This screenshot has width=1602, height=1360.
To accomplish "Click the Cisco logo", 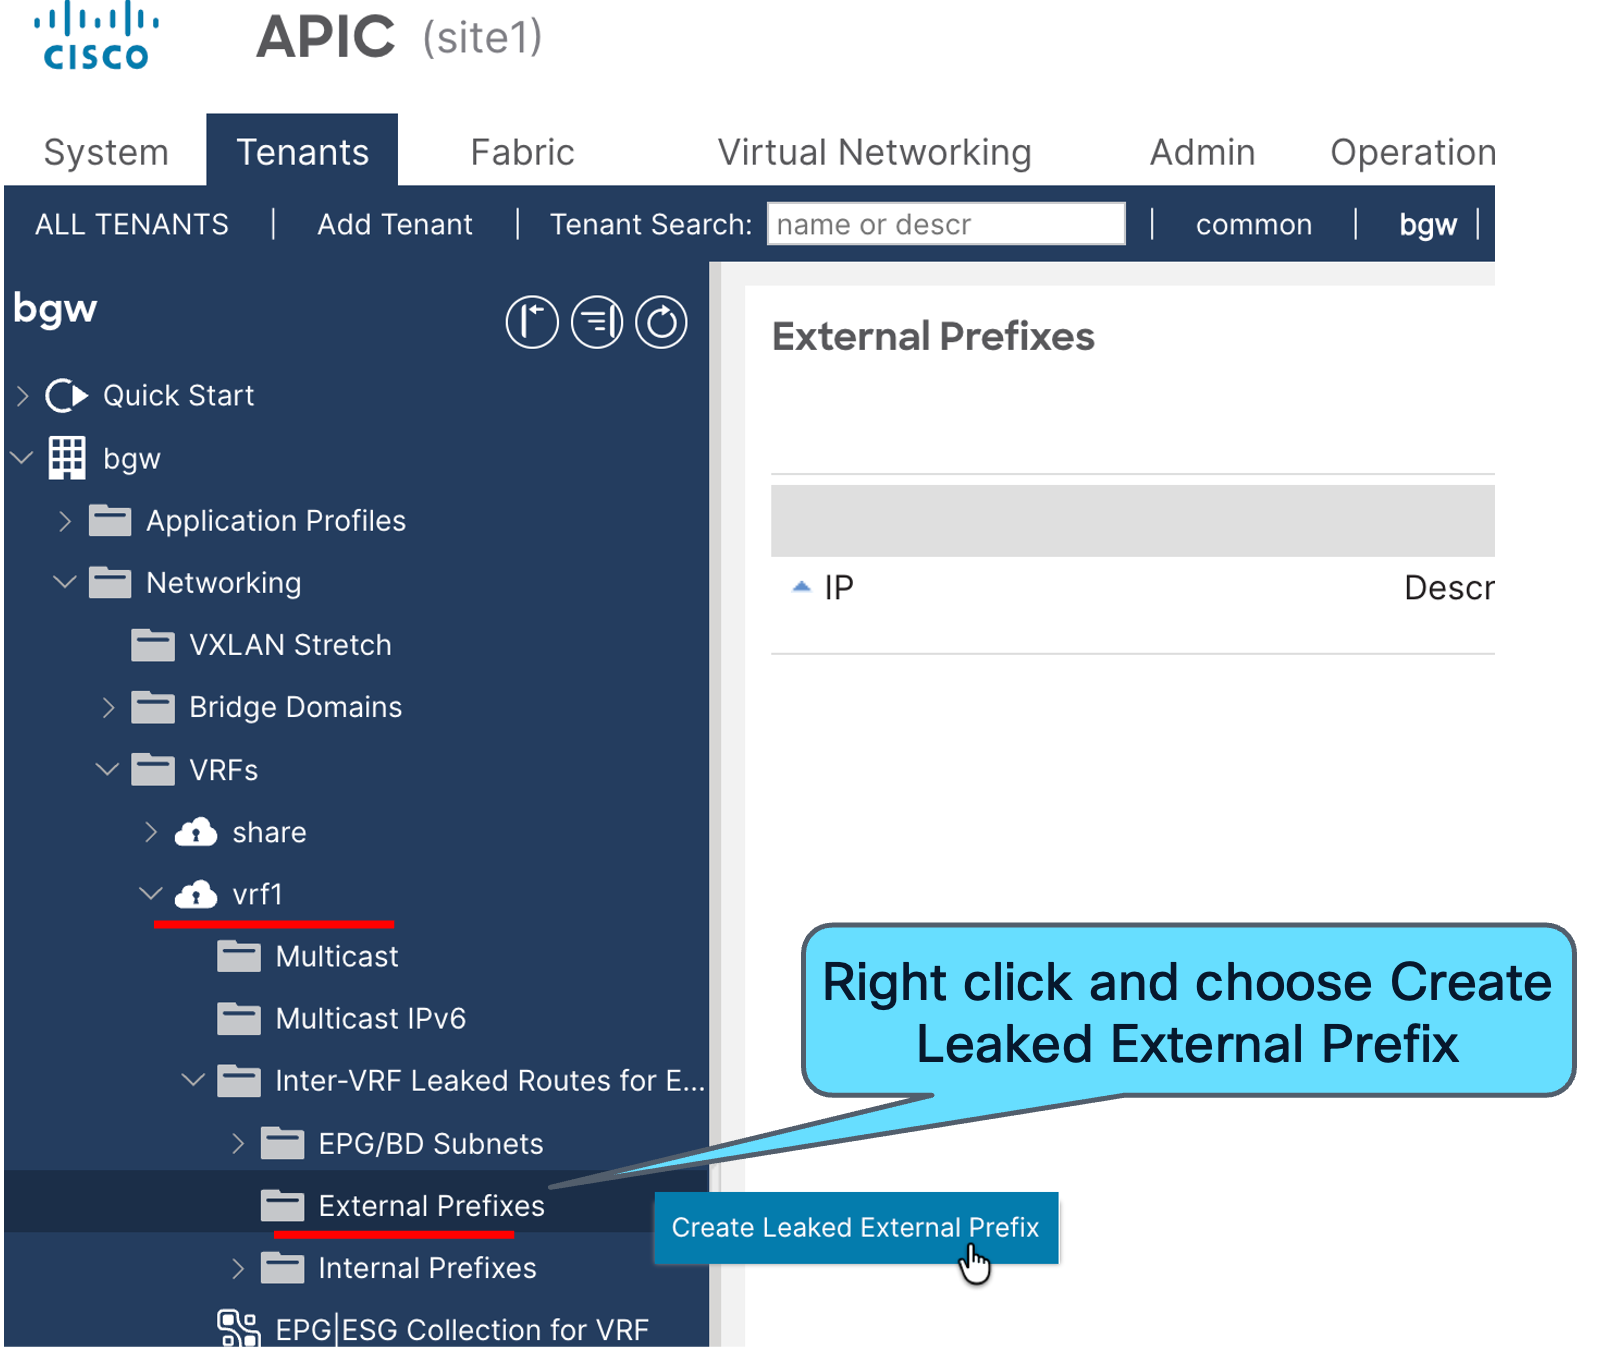I will [x=96, y=37].
